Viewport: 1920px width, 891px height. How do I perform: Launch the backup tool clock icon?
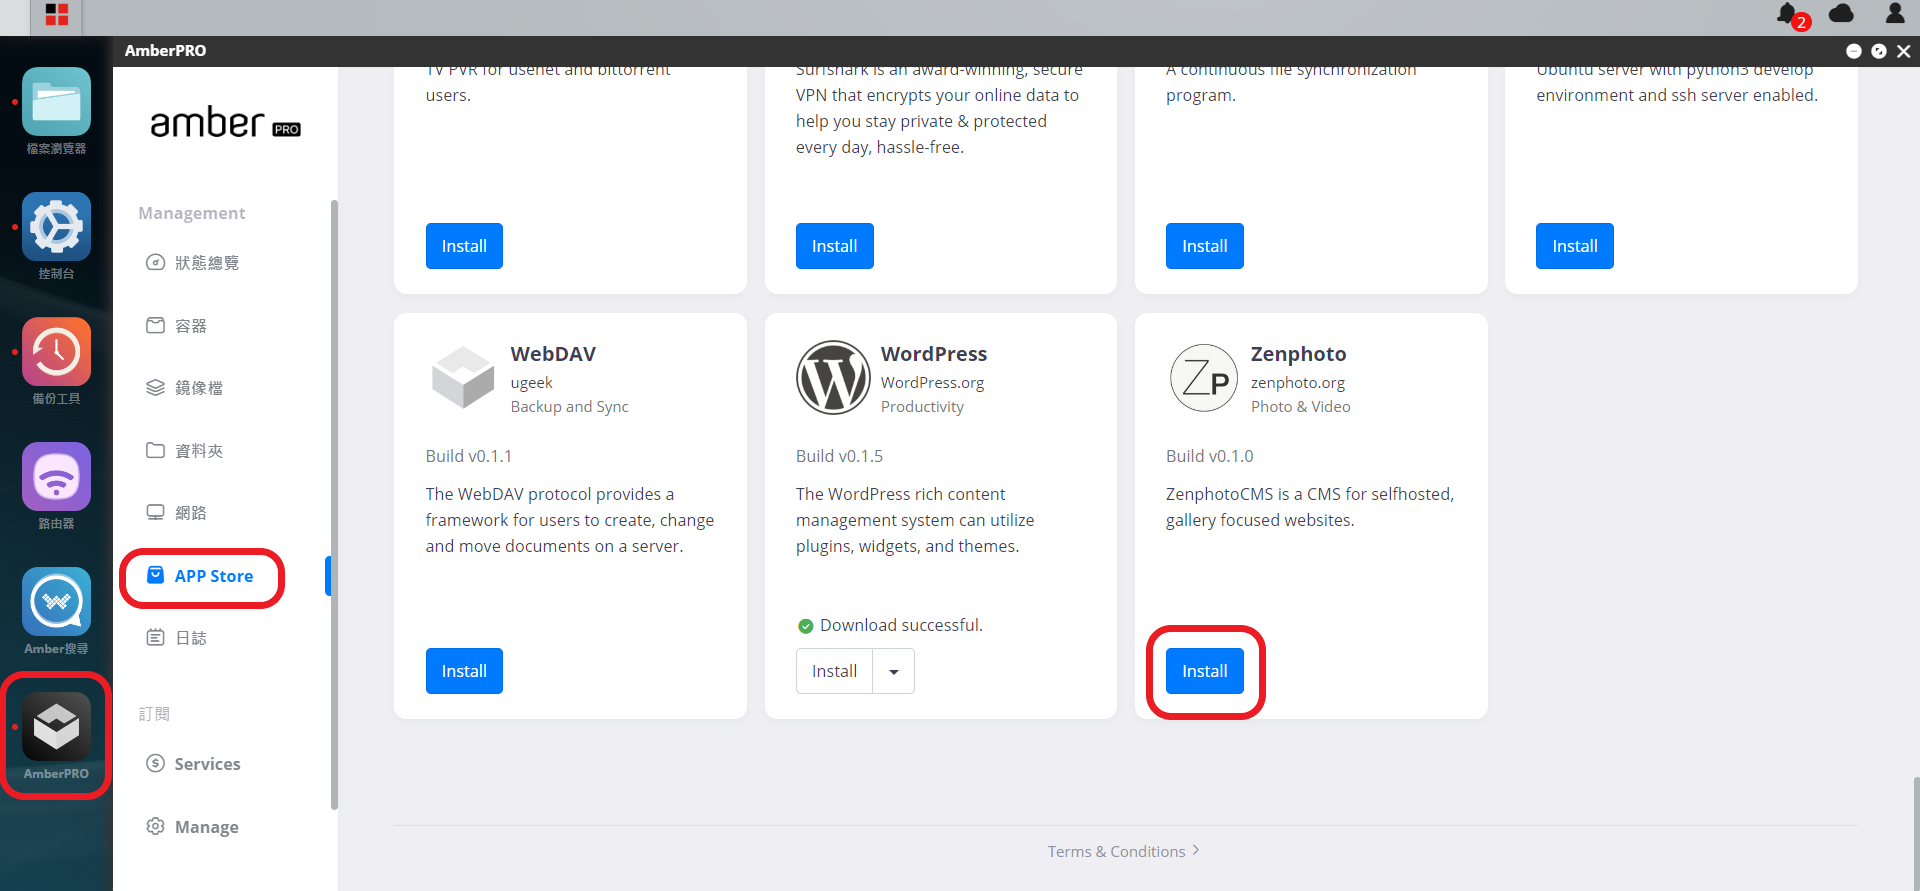(56, 352)
